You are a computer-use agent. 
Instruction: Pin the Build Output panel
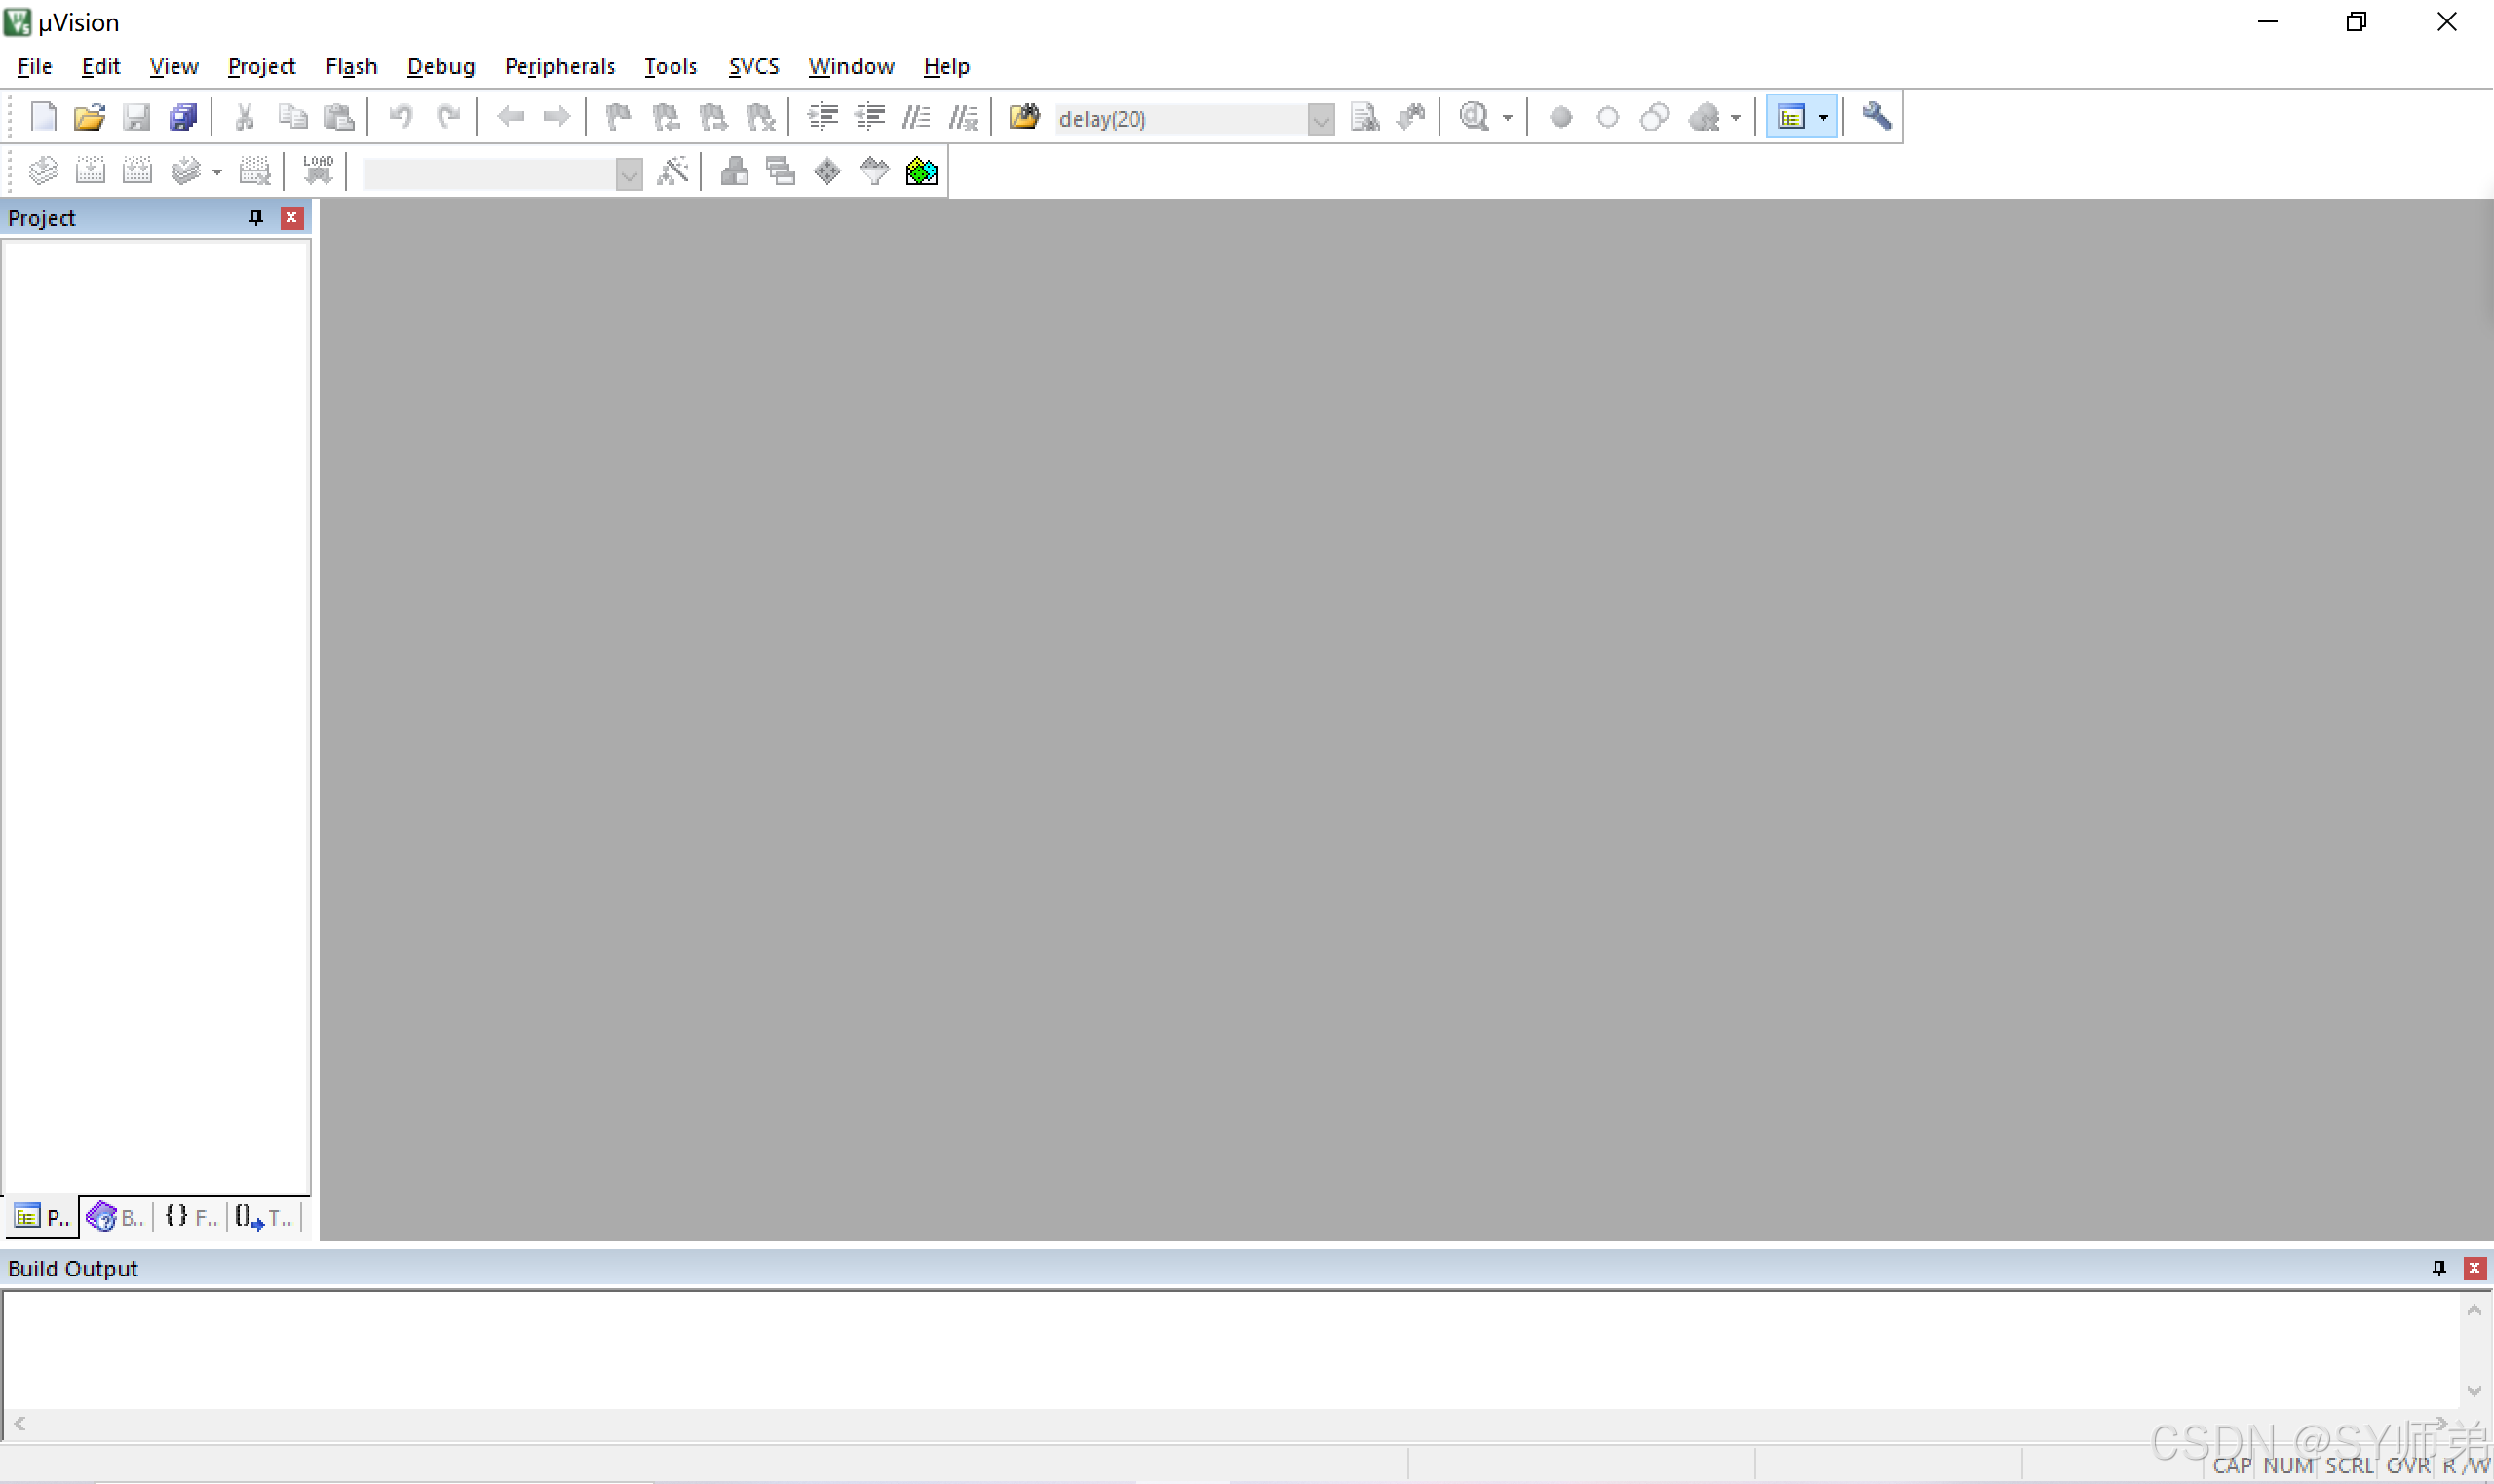click(x=2439, y=1268)
